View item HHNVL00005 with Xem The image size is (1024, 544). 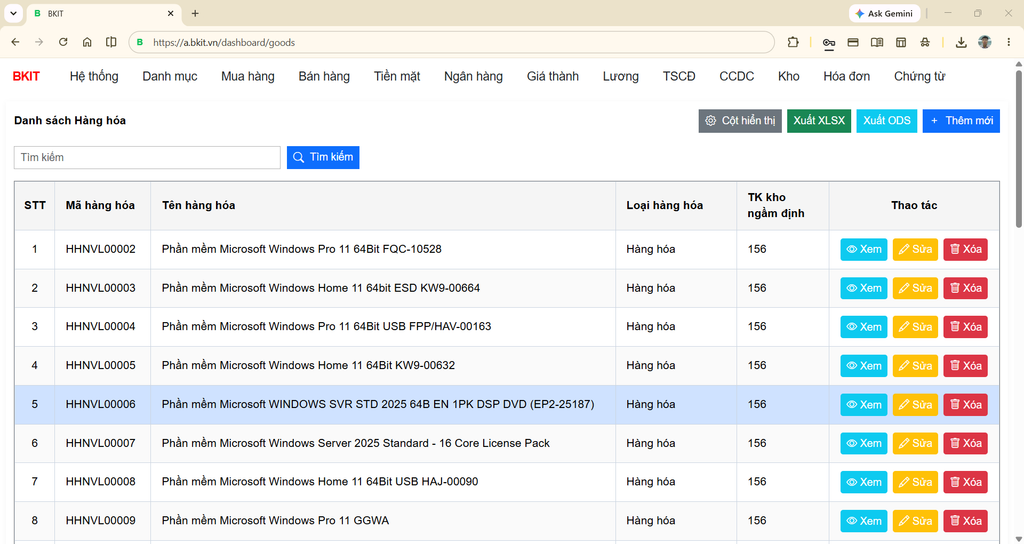863,366
